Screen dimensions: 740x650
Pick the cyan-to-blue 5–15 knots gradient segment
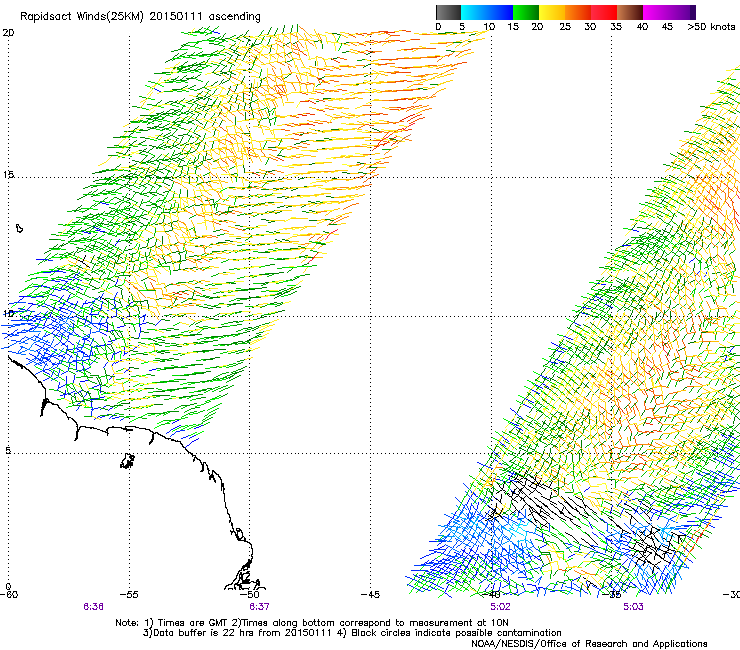pos(487,12)
